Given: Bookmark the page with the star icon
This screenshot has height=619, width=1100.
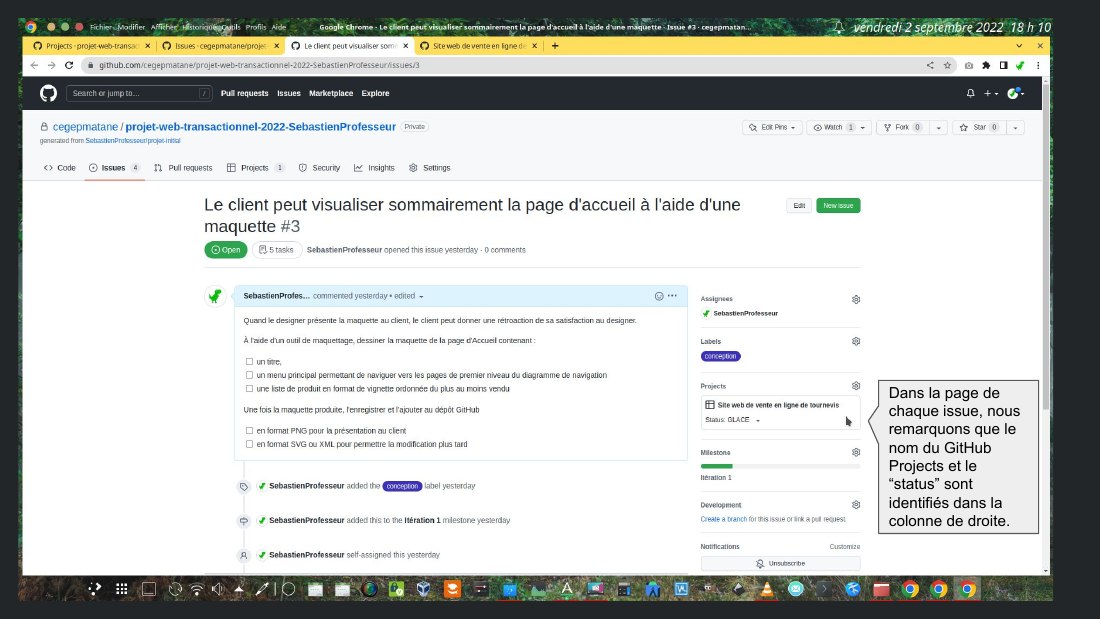Looking at the screenshot, I should 947,65.
